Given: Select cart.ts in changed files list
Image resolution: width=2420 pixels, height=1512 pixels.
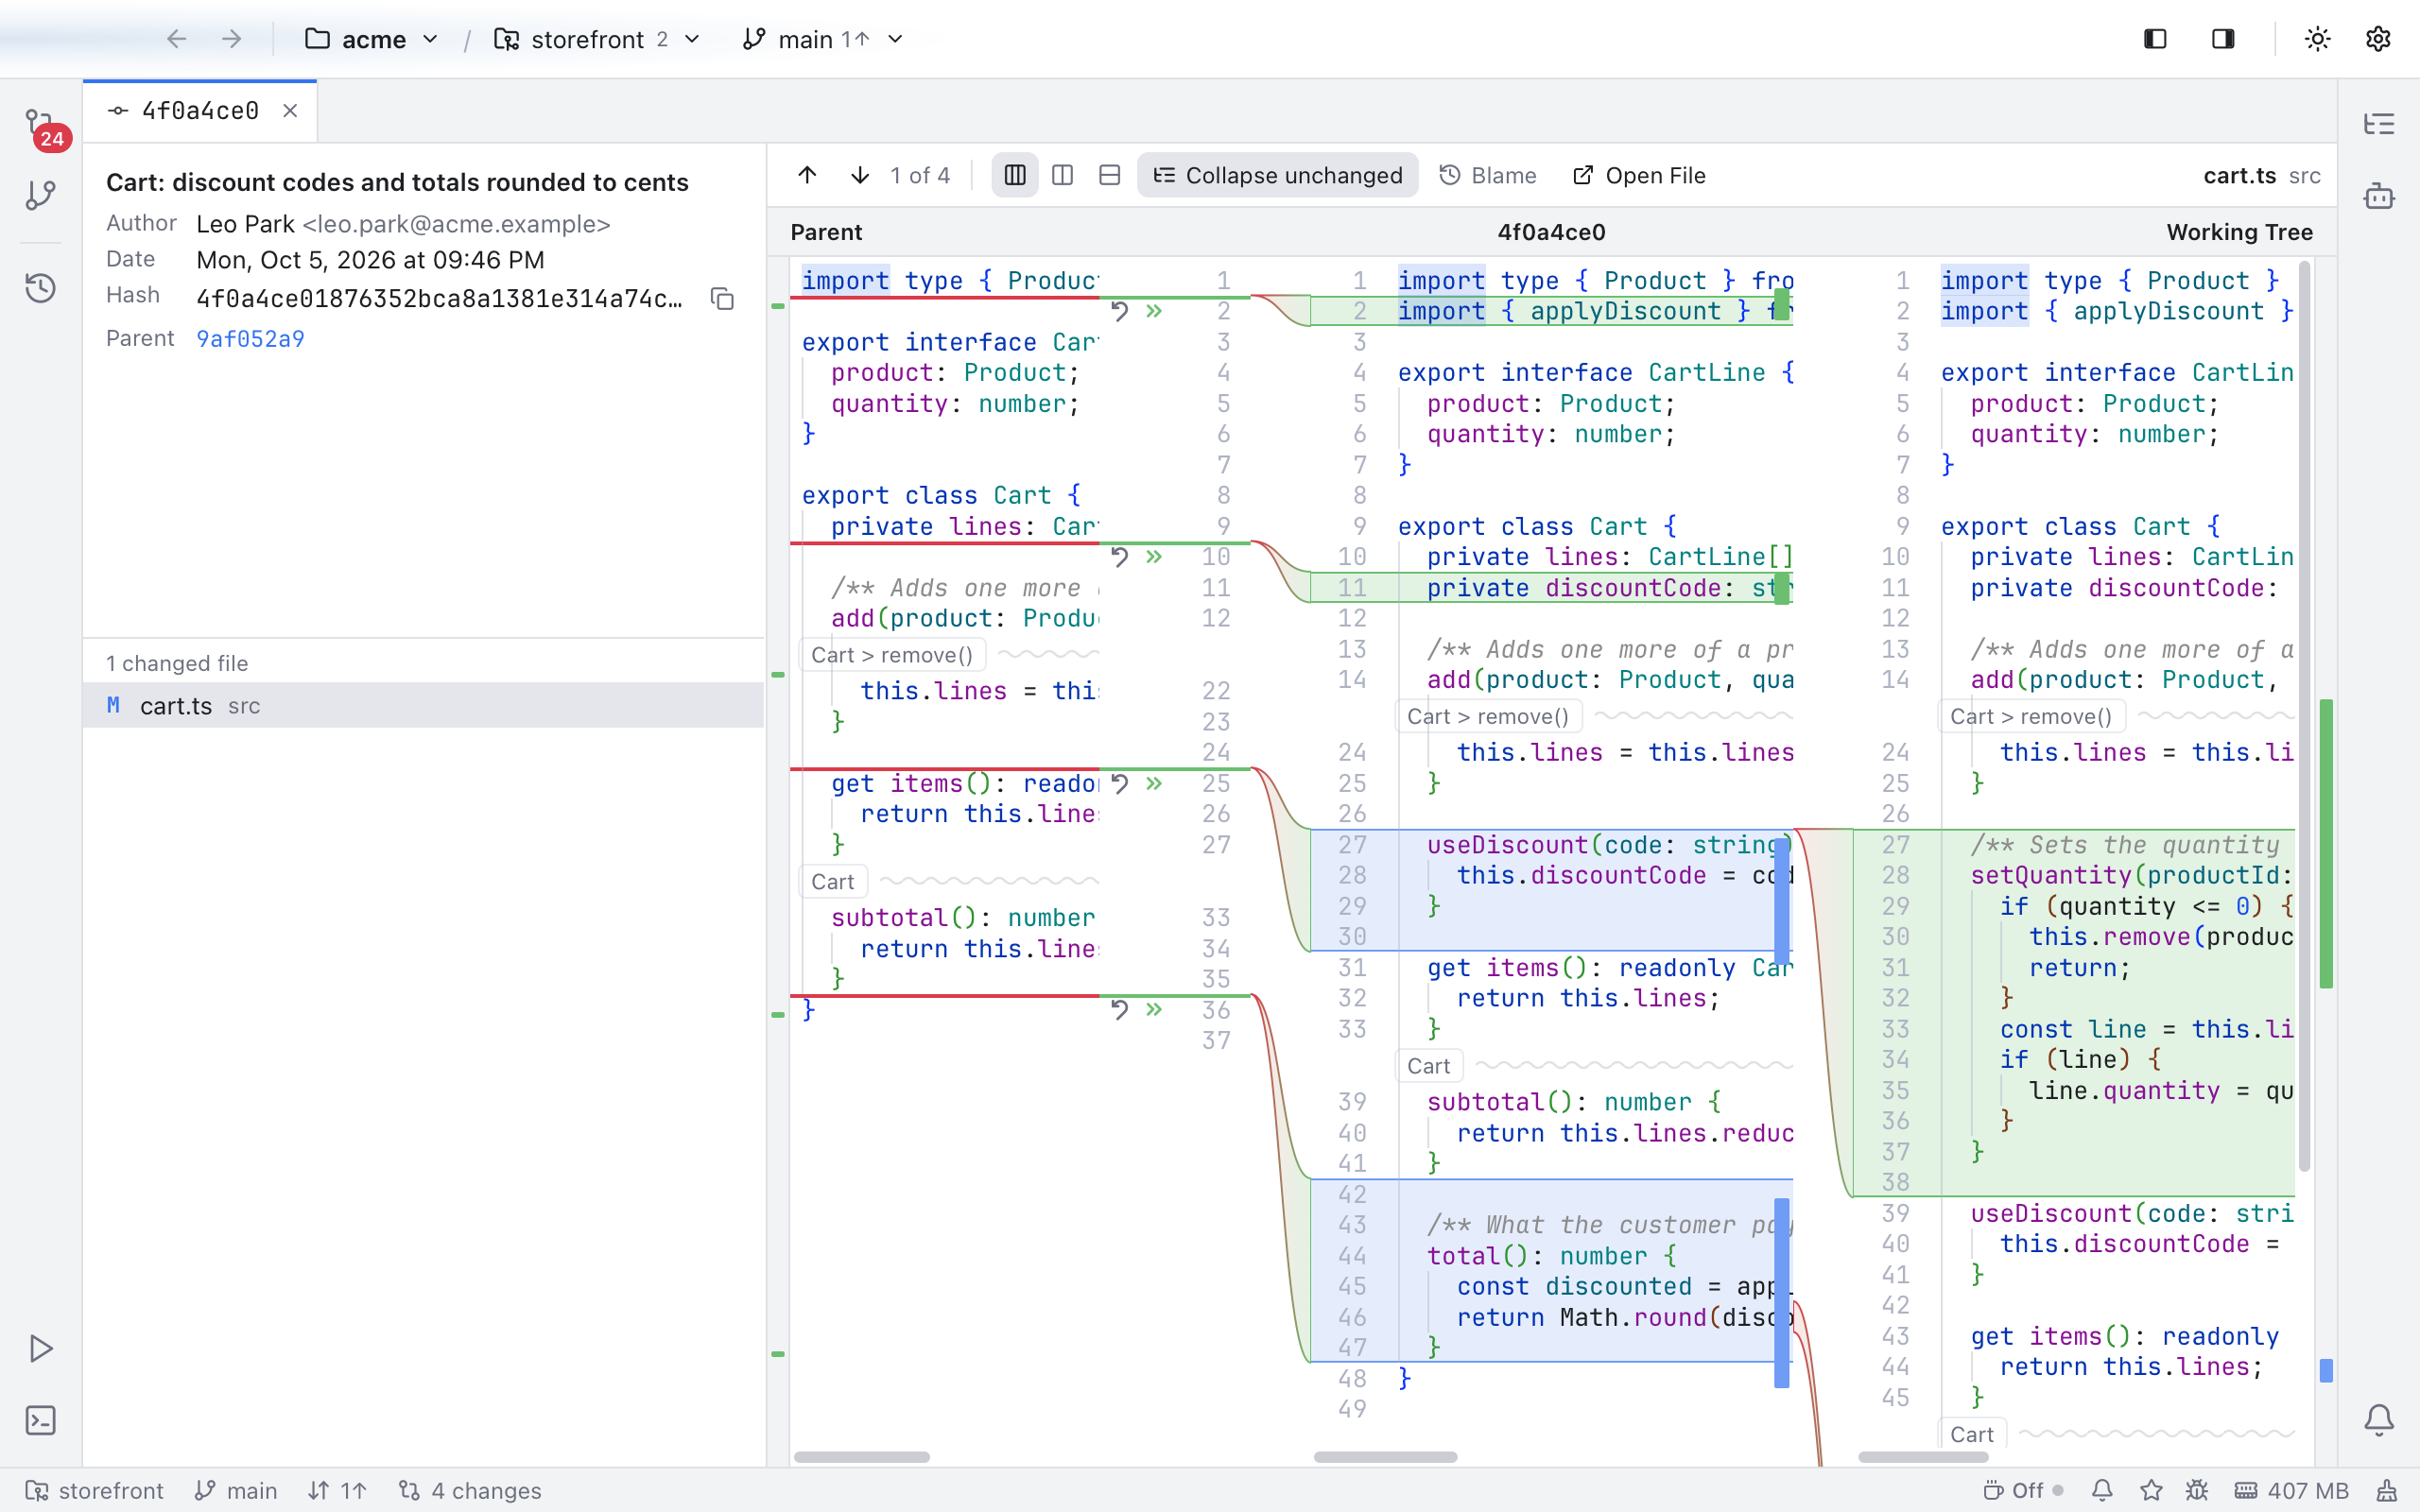Looking at the screenshot, I should coord(424,705).
